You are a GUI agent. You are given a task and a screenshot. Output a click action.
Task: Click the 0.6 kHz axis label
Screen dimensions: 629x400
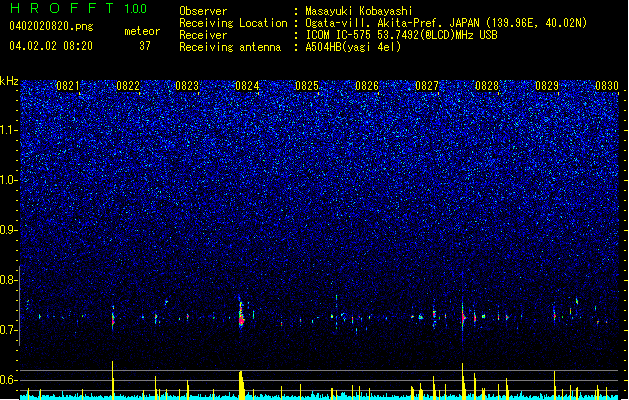9,380
